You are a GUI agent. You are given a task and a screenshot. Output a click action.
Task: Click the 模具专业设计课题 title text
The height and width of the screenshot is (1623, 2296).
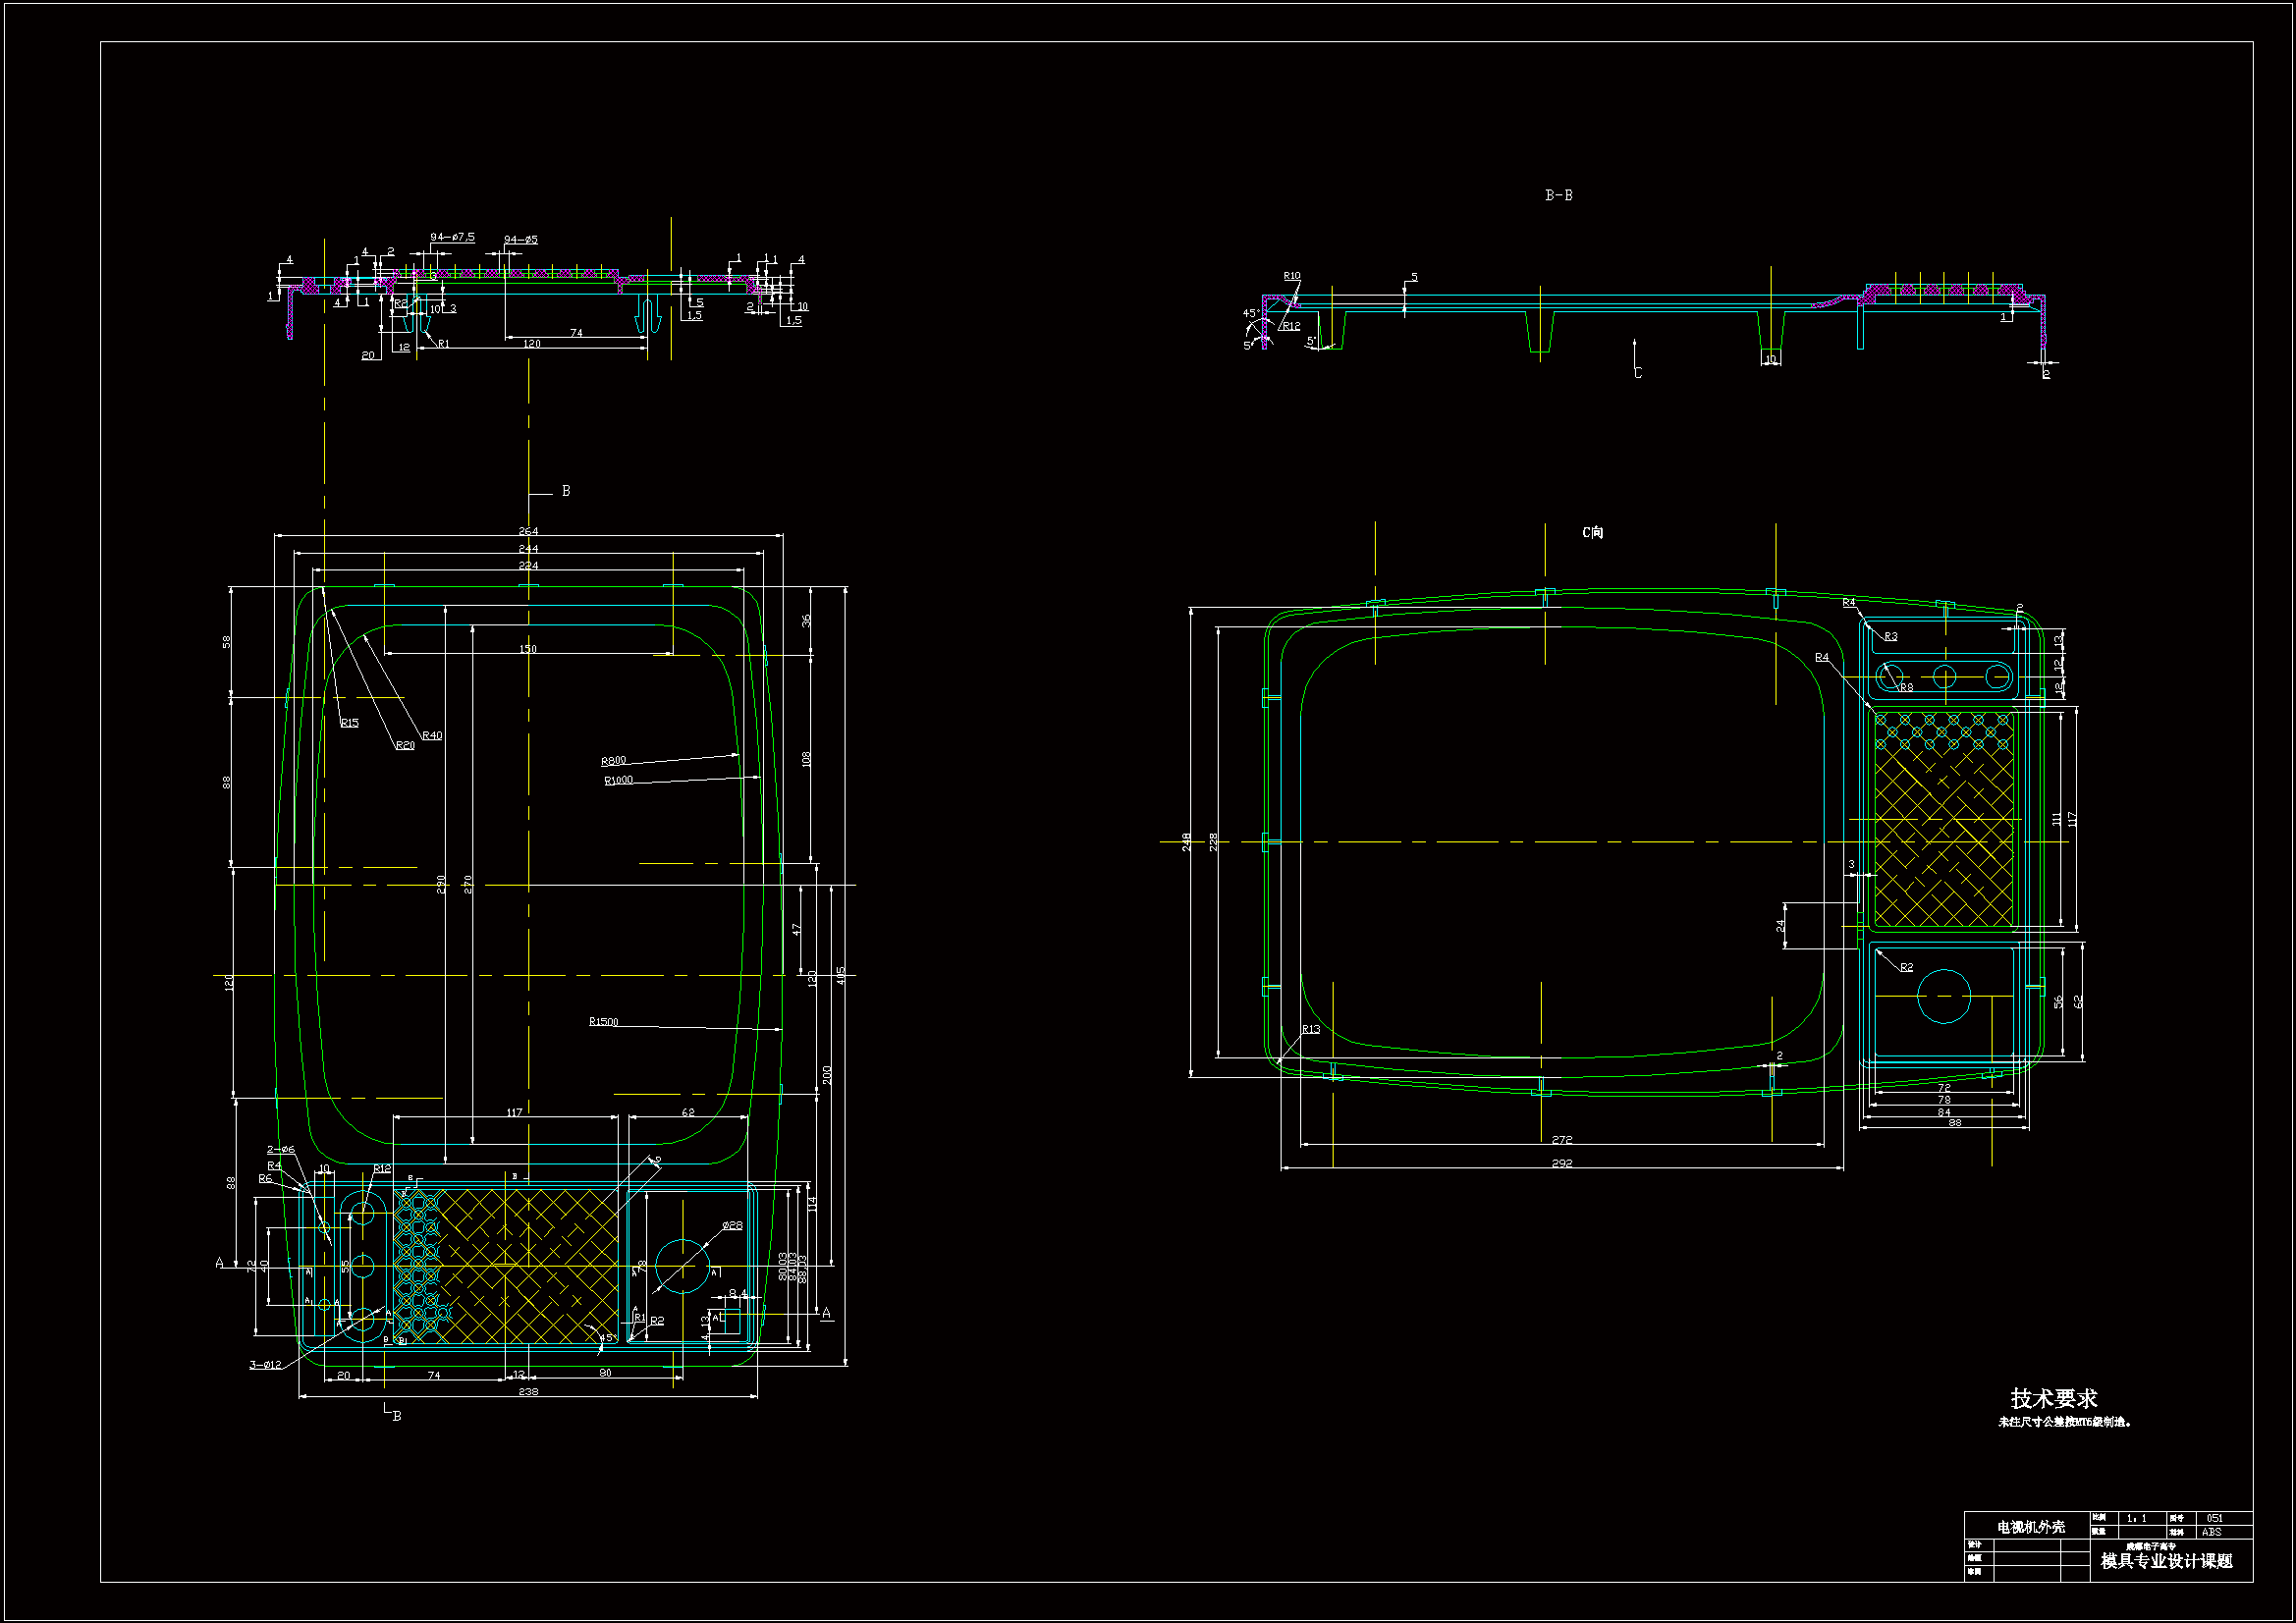click(2166, 1561)
